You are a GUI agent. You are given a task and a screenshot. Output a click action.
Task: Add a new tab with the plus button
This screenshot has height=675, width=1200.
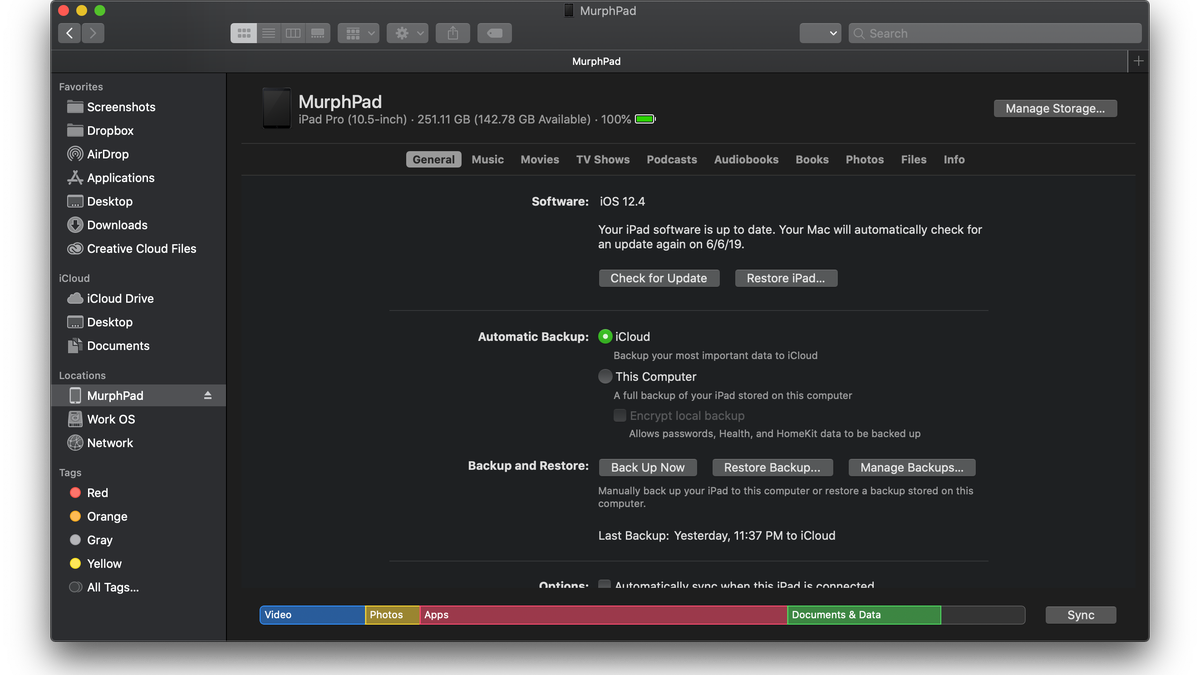1138,61
